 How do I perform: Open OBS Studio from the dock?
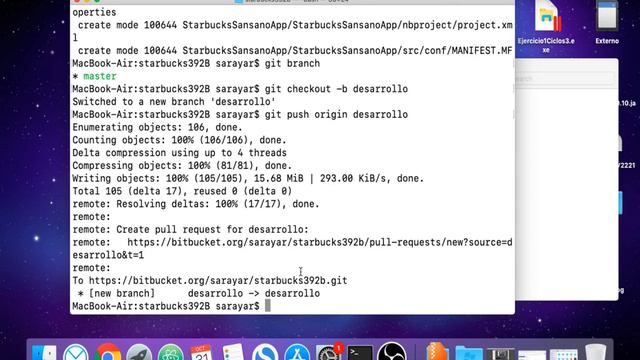click(391, 352)
